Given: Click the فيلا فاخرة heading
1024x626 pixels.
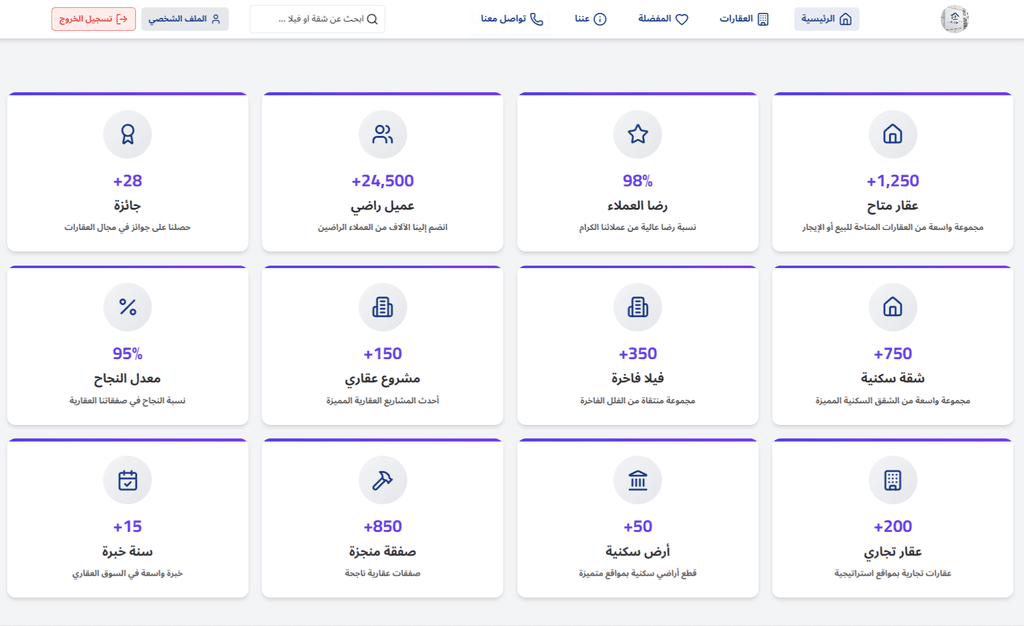Looking at the screenshot, I should (637, 378).
